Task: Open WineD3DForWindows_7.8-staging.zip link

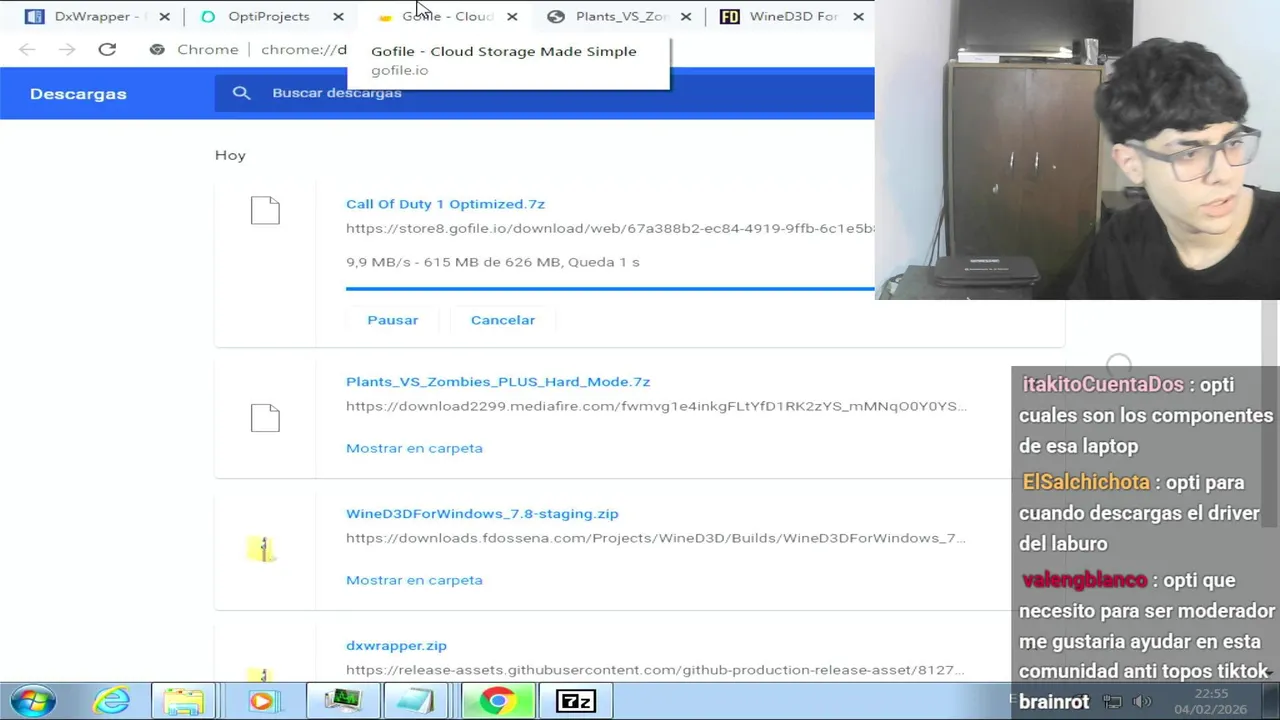Action: pos(482,514)
